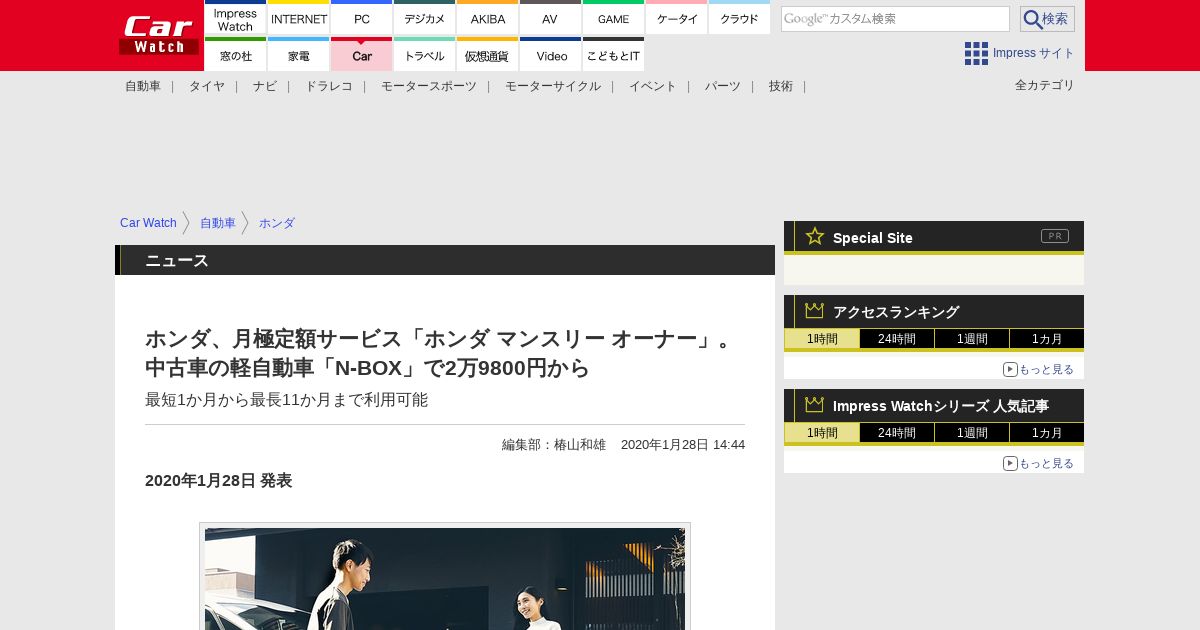Select 1カ月 tab in 人気記事 panel
The width and height of the screenshot is (1200, 630).
coord(1047,433)
